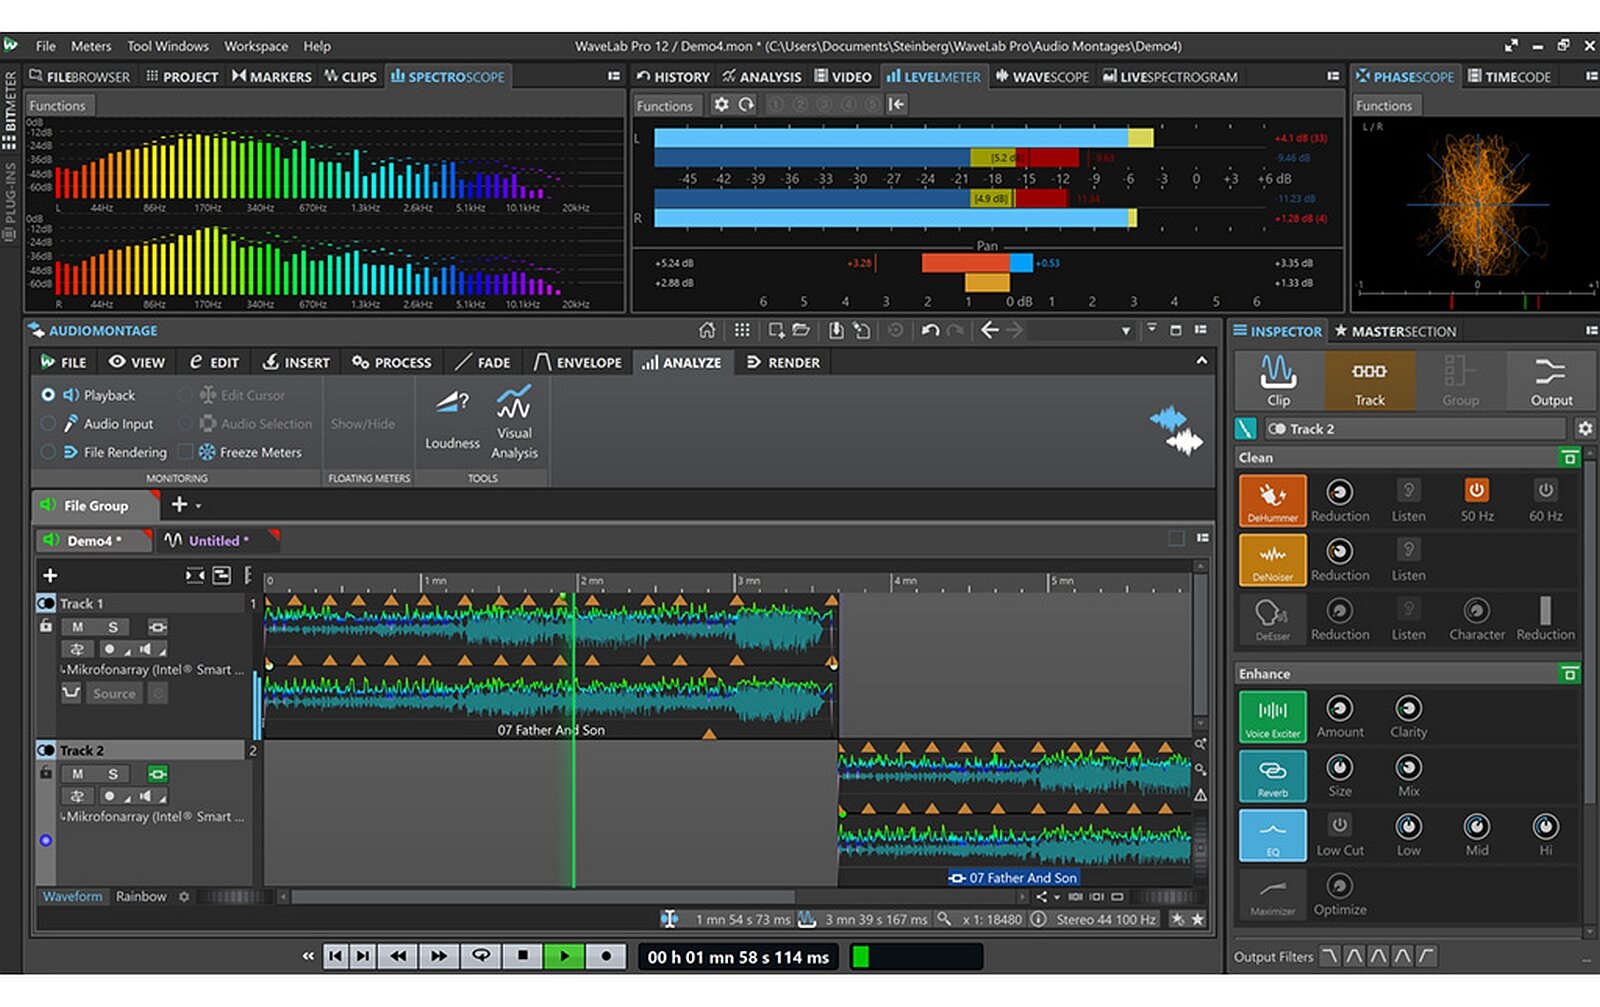The height and width of the screenshot is (1007, 1600).
Task: Click the zoom magnifier in status bar
Action: (944, 918)
